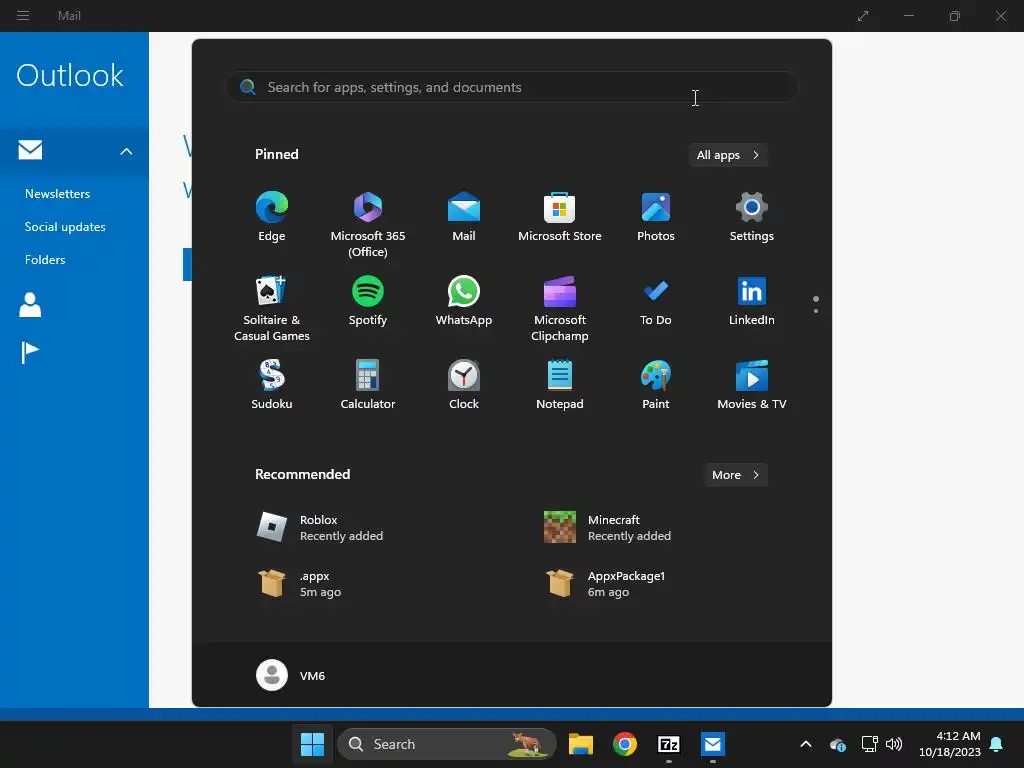
Task: Launch the Sudoku game
Action: (x=272, y=385)
